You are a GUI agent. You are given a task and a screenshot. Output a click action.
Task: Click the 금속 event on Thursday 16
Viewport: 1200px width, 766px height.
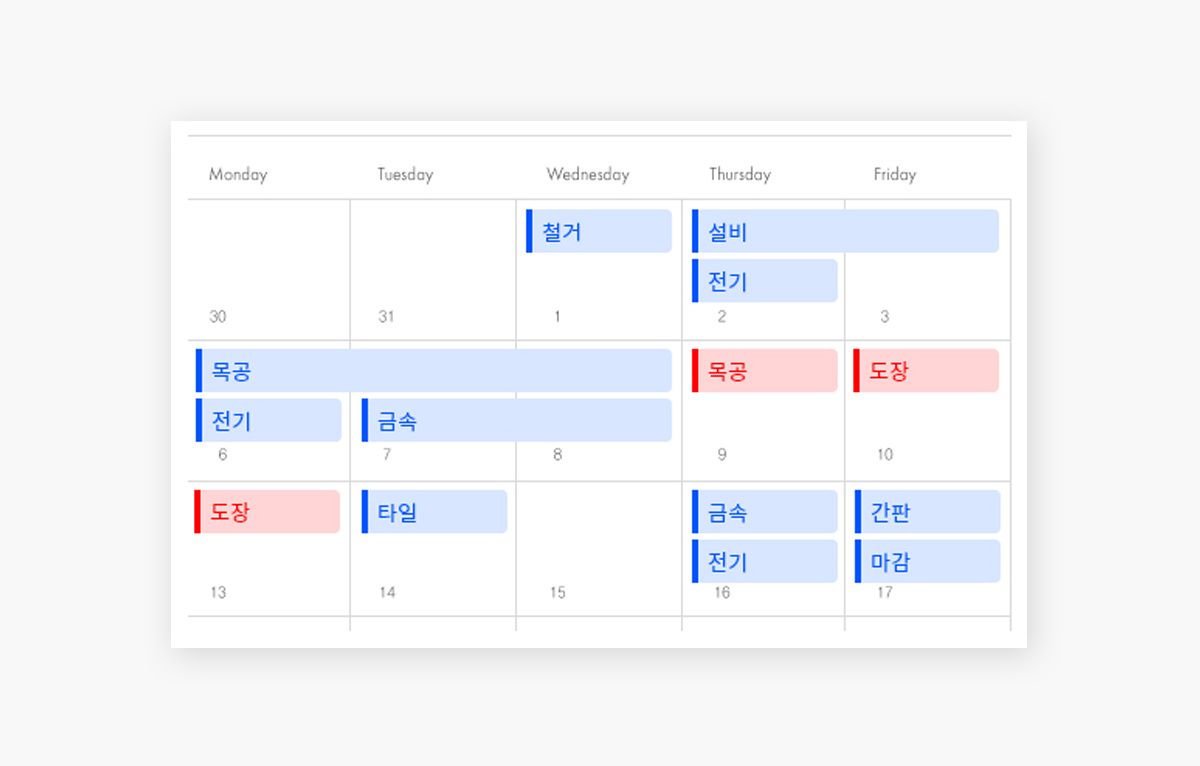tap(765, 512)
